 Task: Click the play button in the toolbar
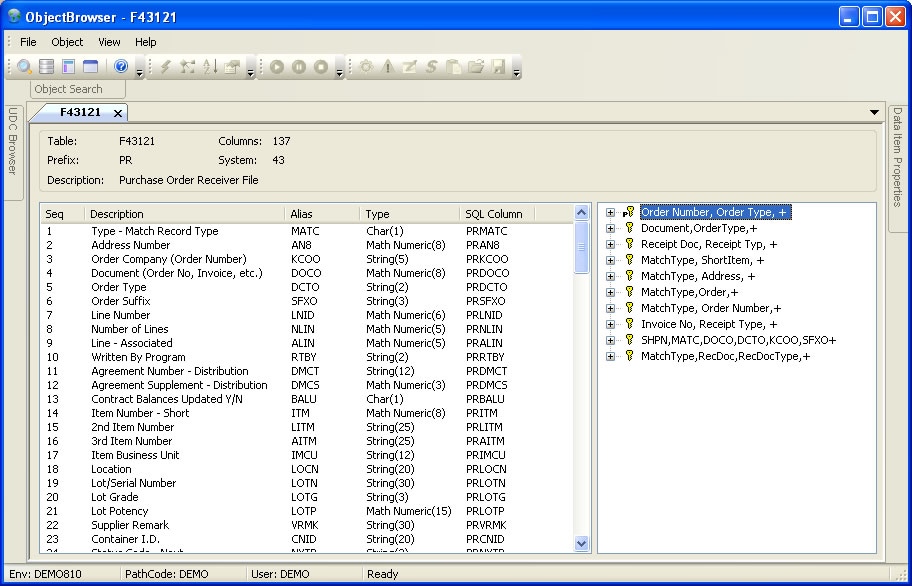click(x=277, y=67)
